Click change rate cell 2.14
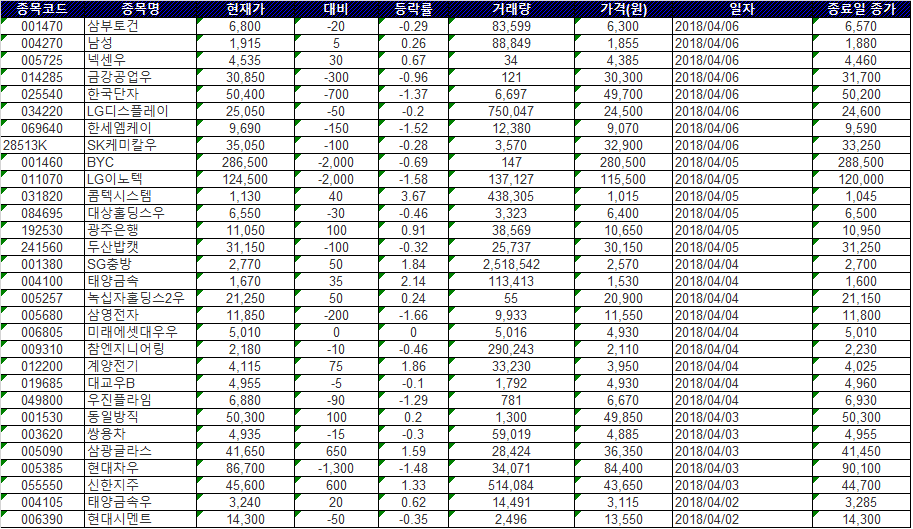This screenshot has height=529, width=913. pyautogui.click(x=413, y=281)
